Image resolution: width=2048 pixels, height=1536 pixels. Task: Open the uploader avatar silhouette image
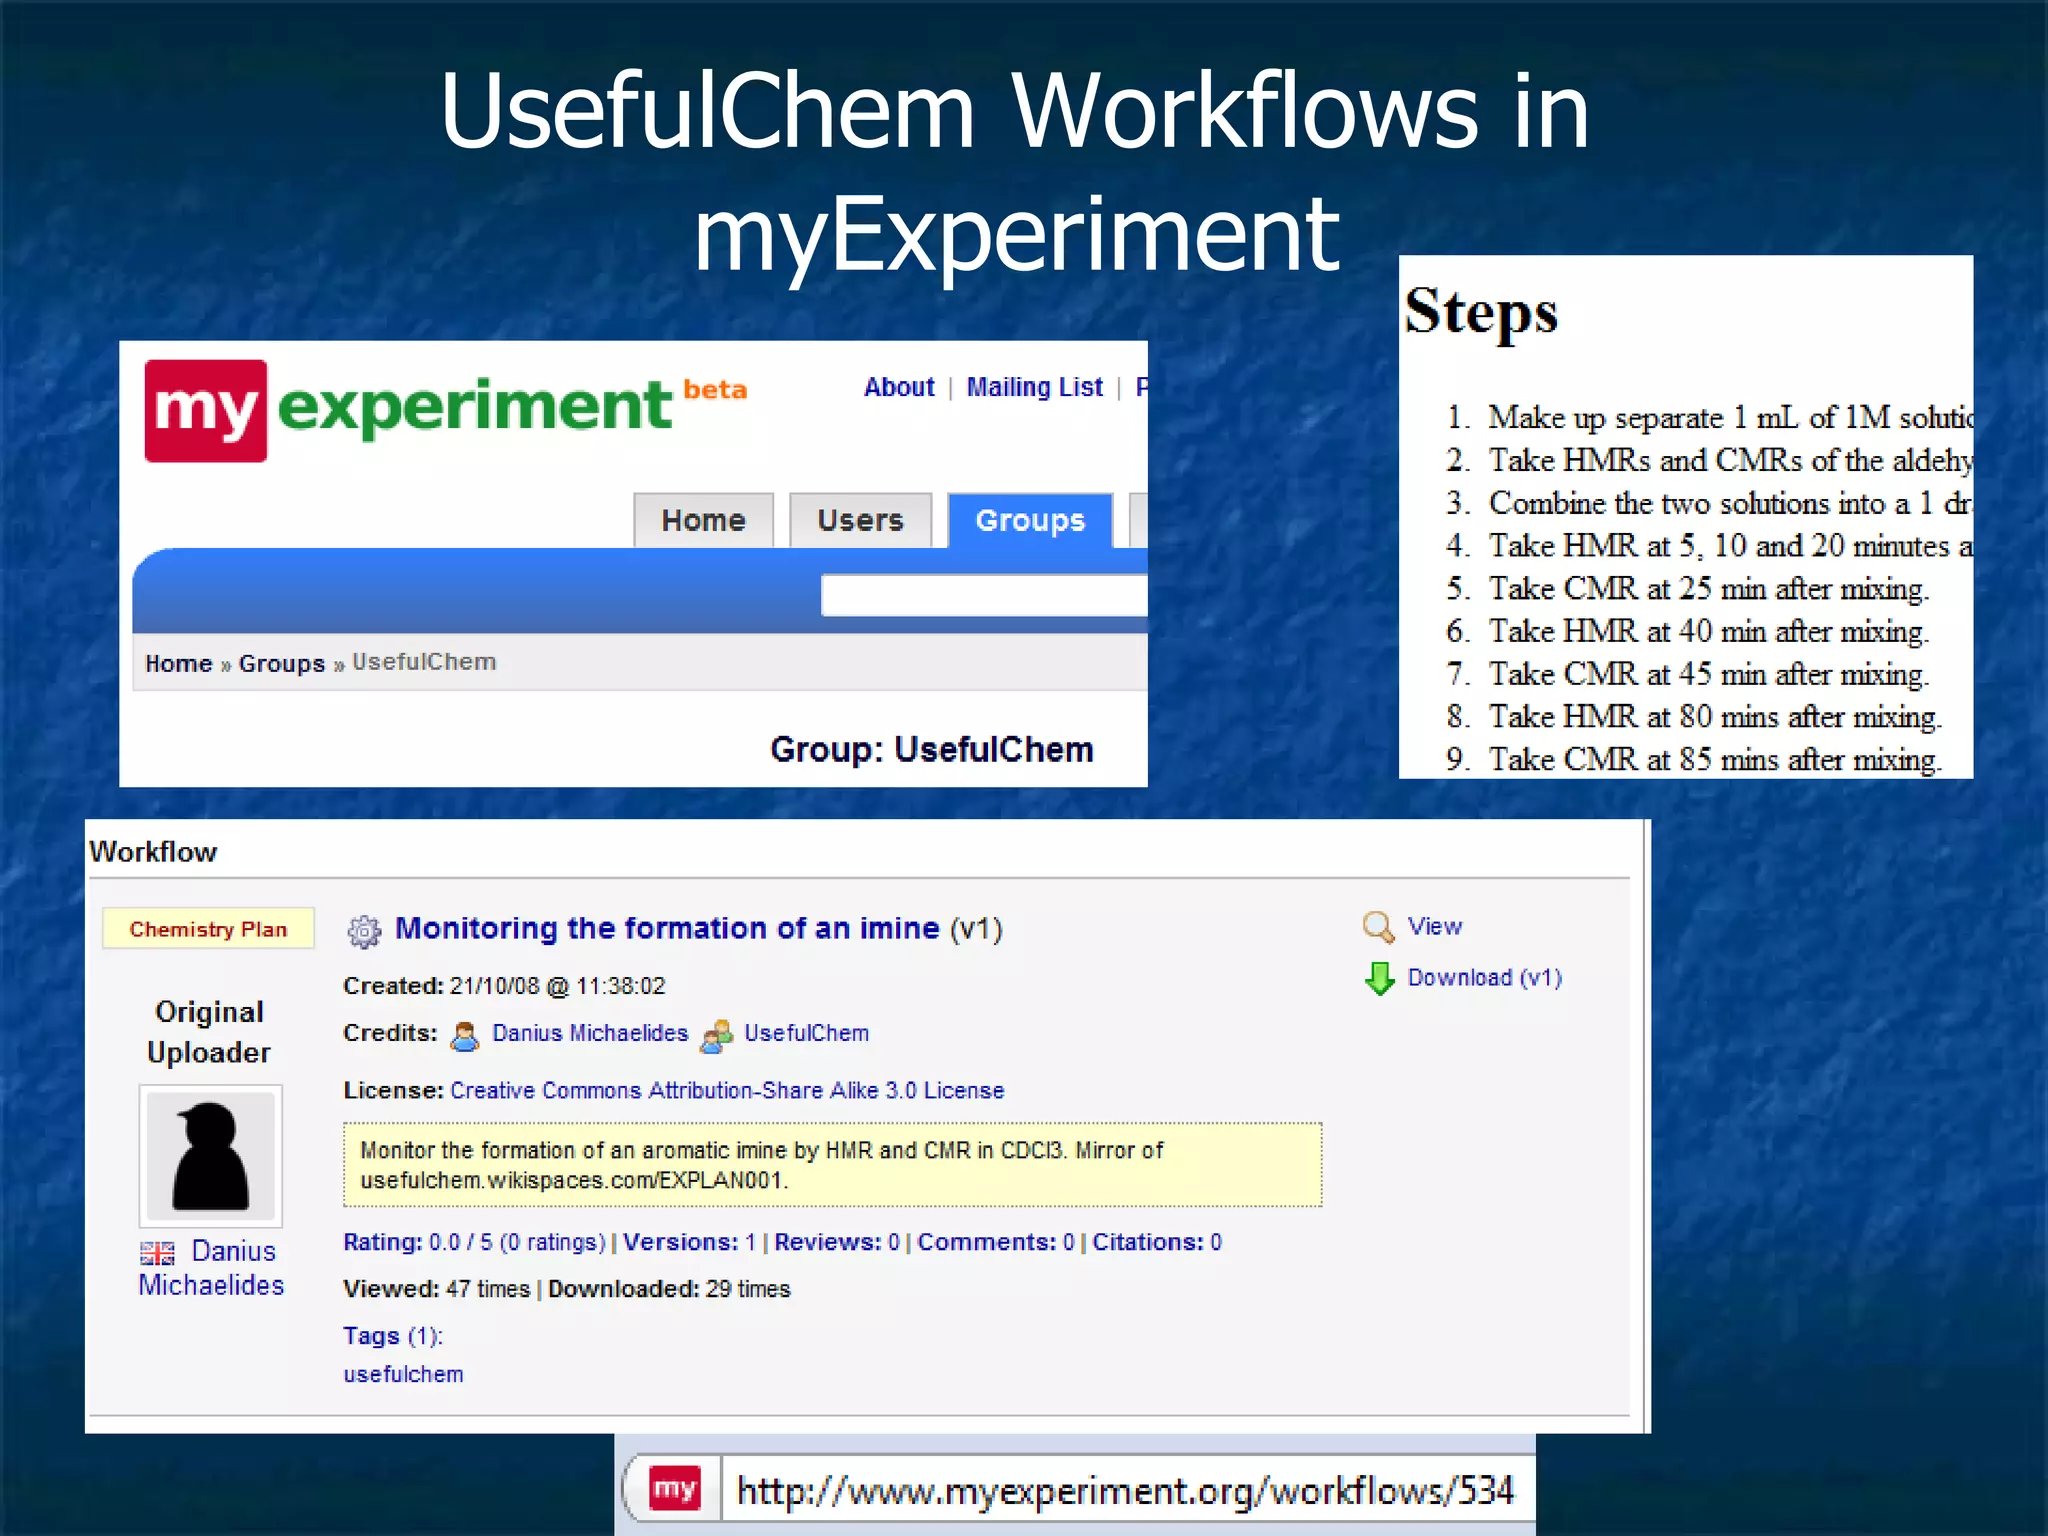click(211, 1156)
